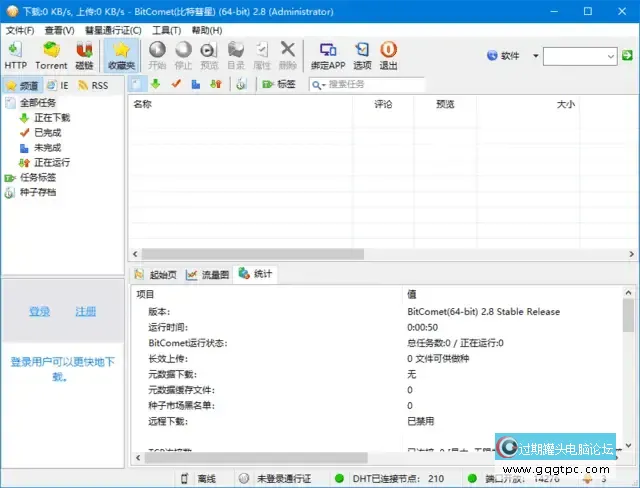Select 正在运行 in the task tree
This screenshot has height=488, width=640.
pyautogui.click(x=52, y=162)
